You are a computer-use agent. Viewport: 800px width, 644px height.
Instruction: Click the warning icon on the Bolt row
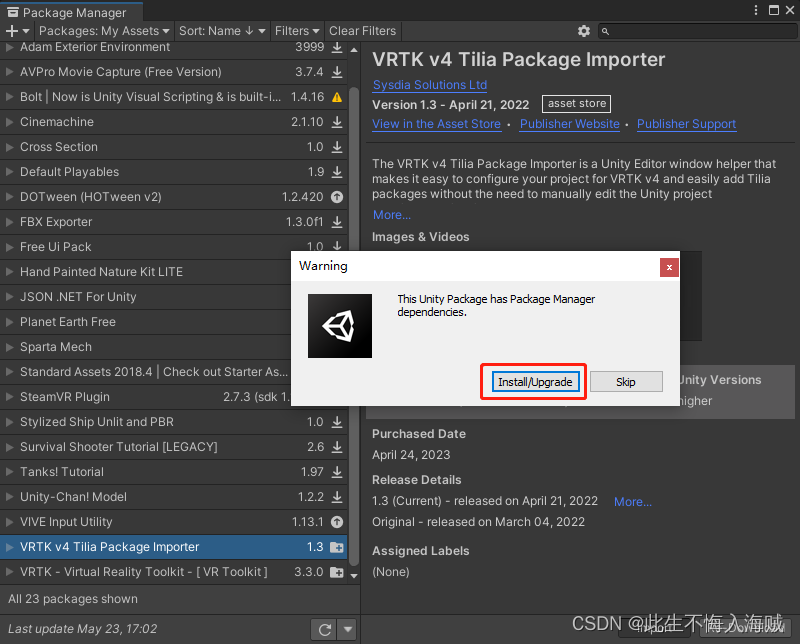click(337, 97)
